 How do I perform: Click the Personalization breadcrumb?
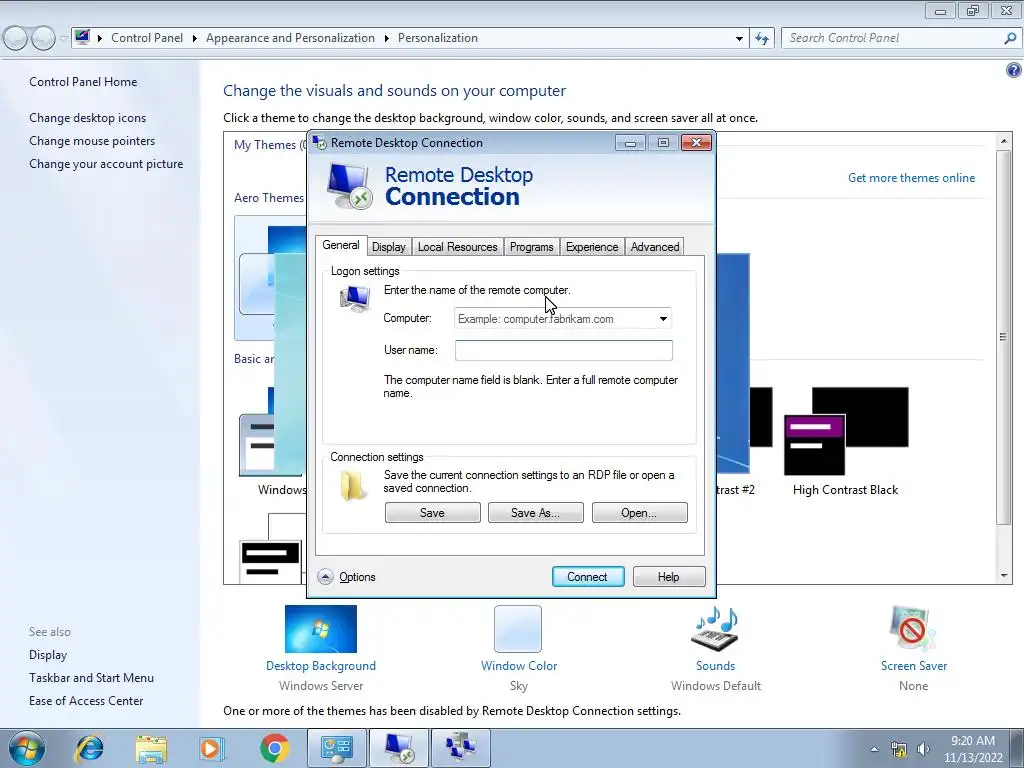click(438, 38)
